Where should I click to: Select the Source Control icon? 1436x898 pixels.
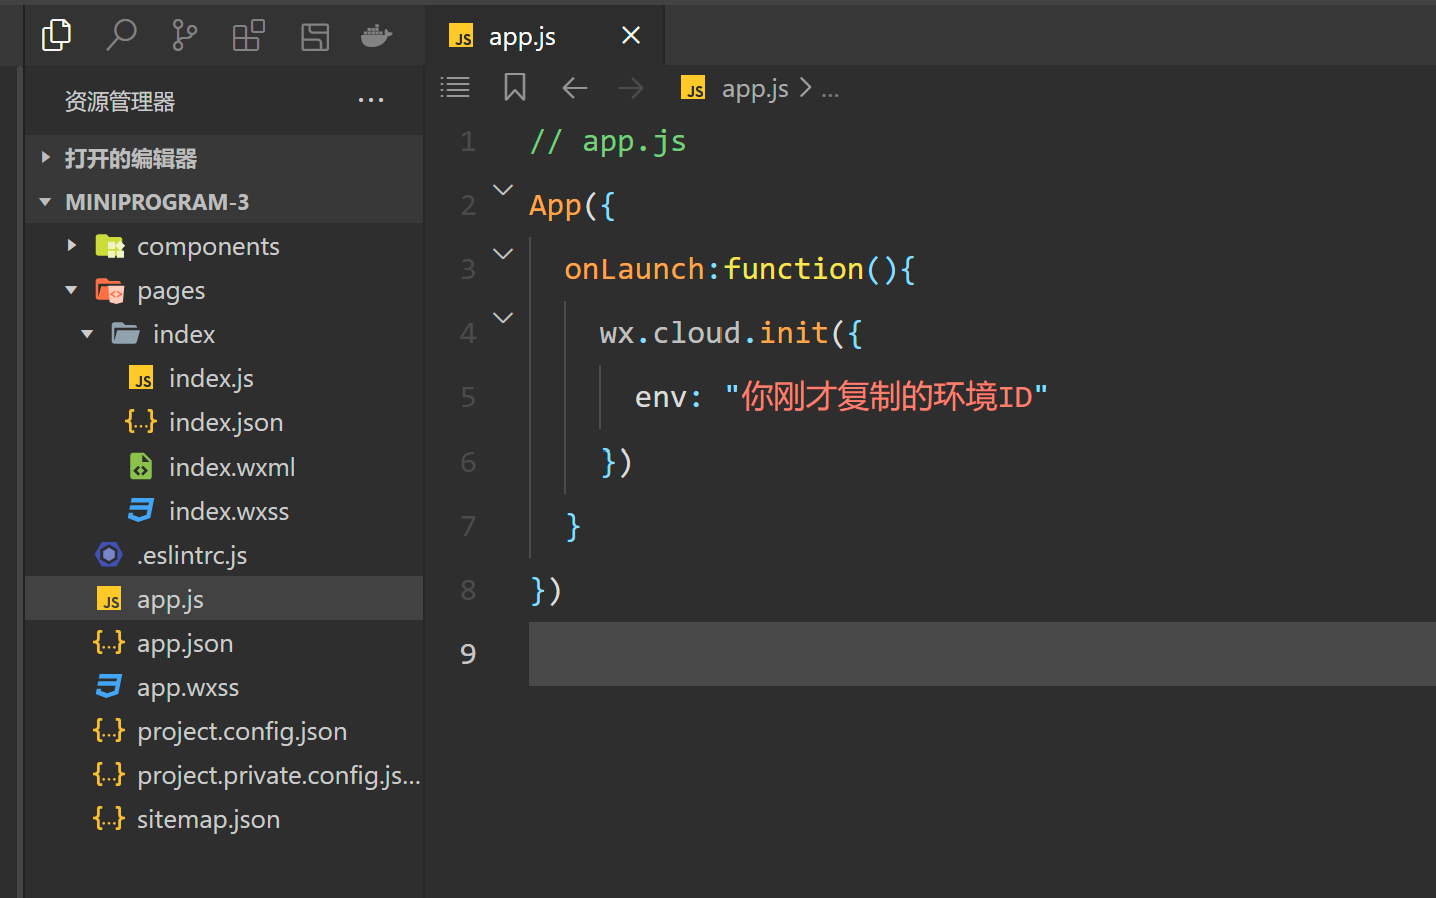click(184, 36)
